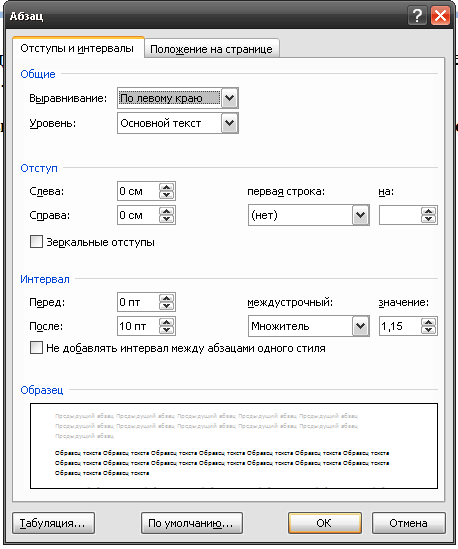Increase the на: first line value
This screenshot has width=458, height=549.
point(429,211)
